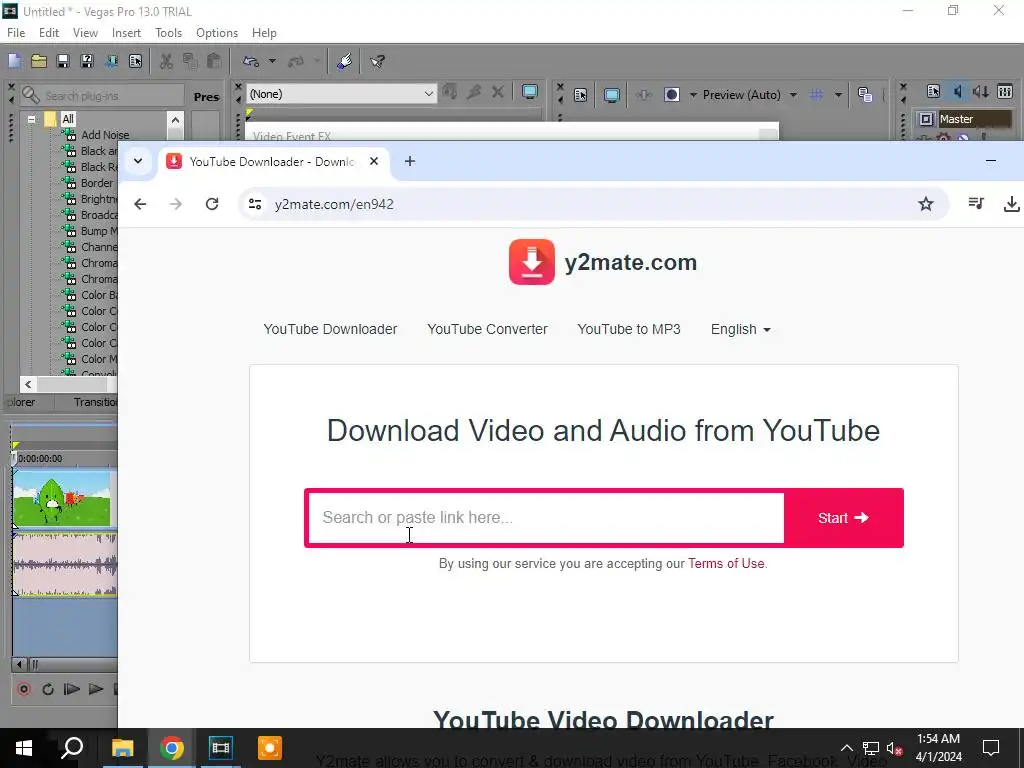Click New project icon in Vegas toolbar
The width and height of the screenshot is (1024, 768).
tap(14, 61)
